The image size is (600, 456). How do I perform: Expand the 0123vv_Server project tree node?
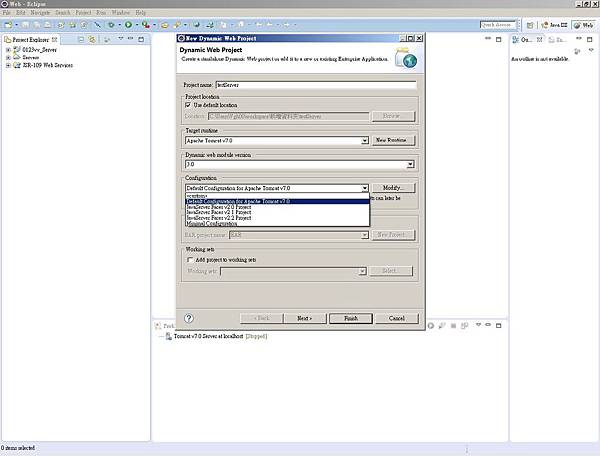pyautogui.click(x=8, y=50)
